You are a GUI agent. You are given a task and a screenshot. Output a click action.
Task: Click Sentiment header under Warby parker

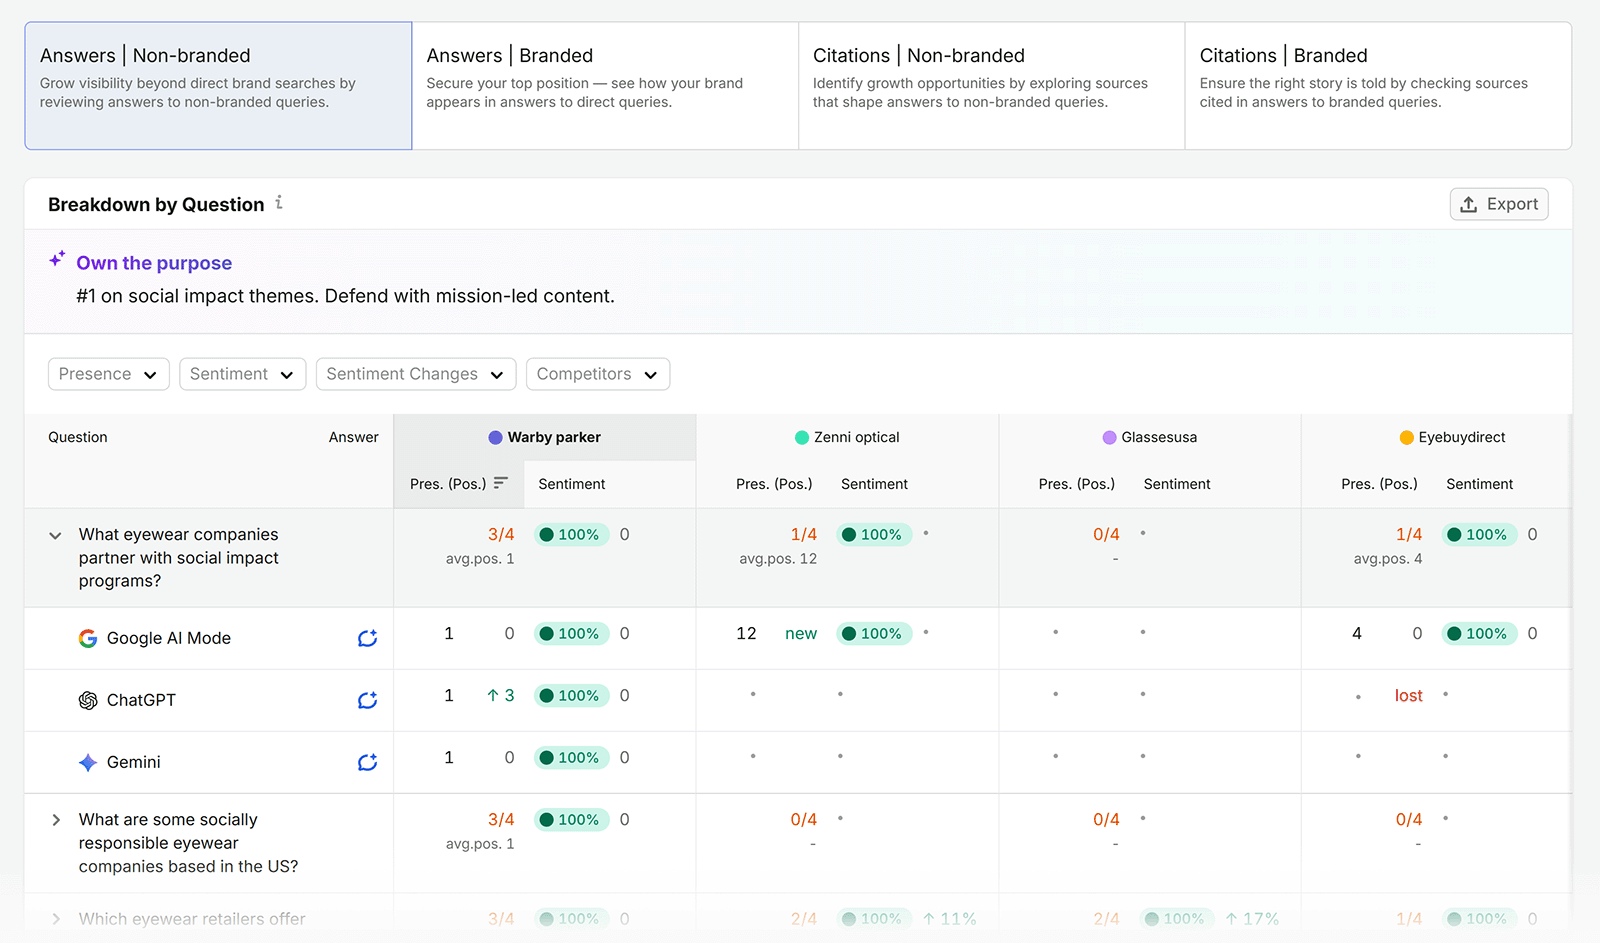(572, 484)
